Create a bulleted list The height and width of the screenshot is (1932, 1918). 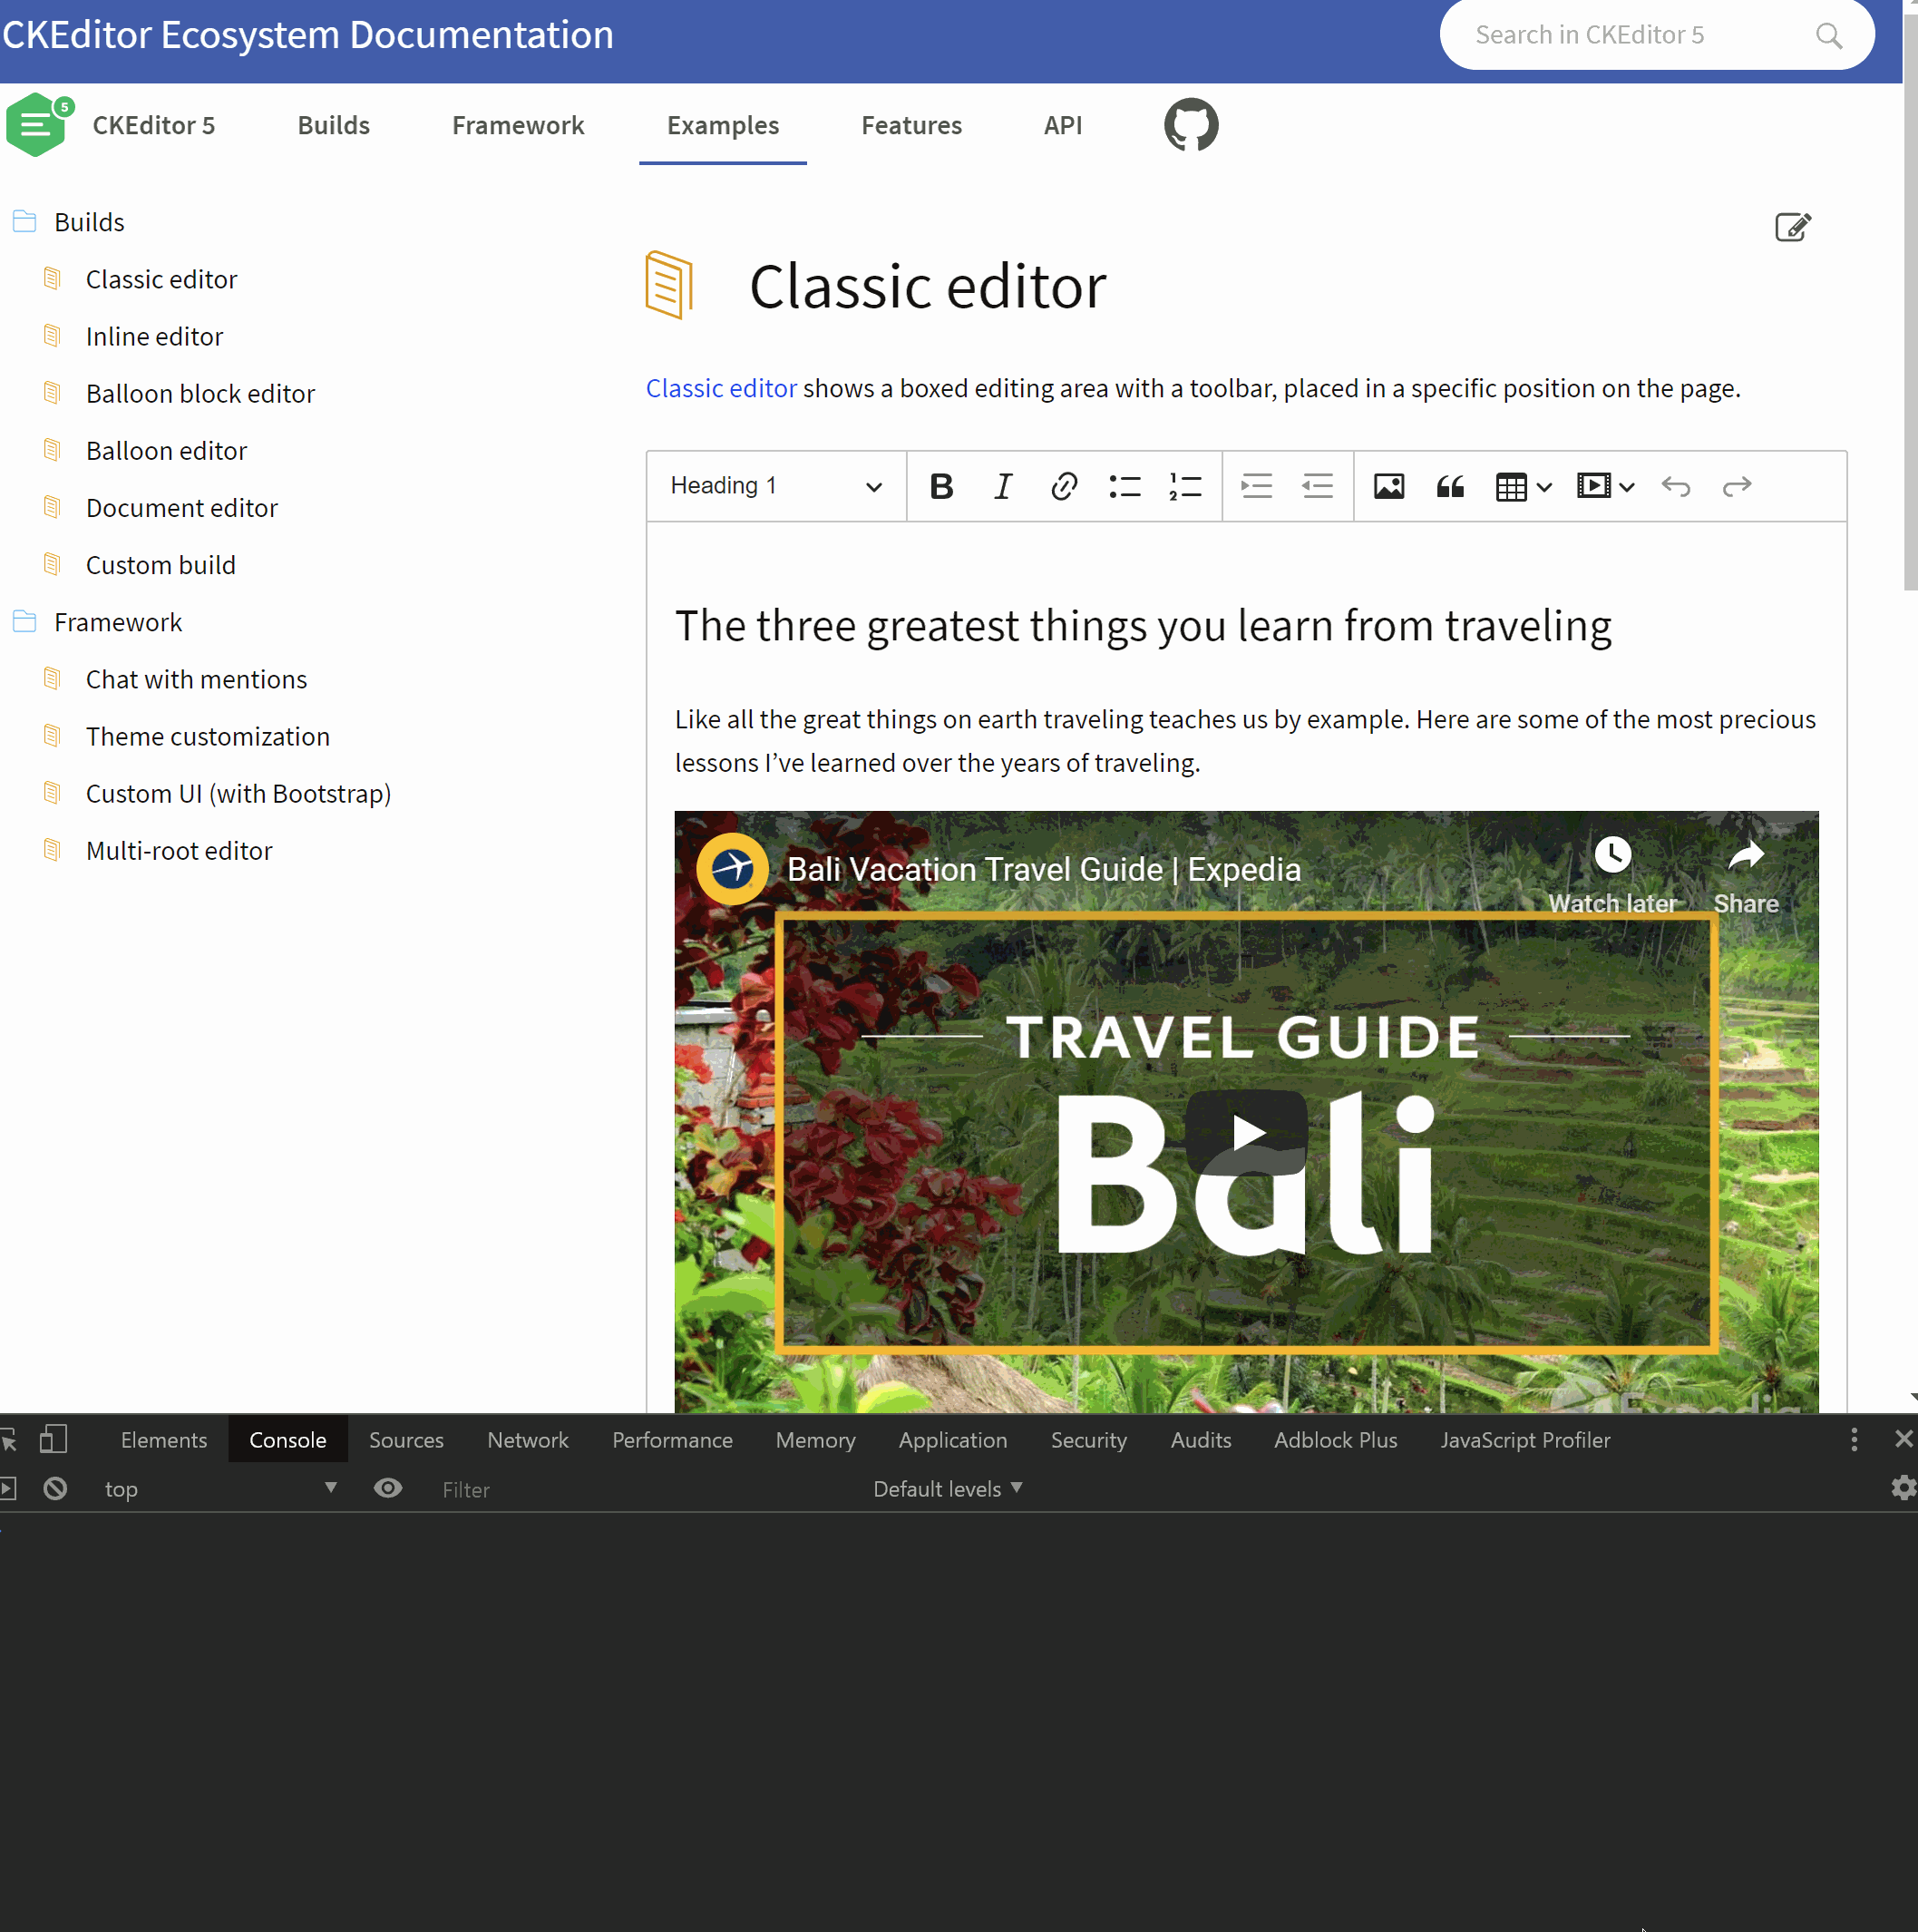[x=1125, y=486]
